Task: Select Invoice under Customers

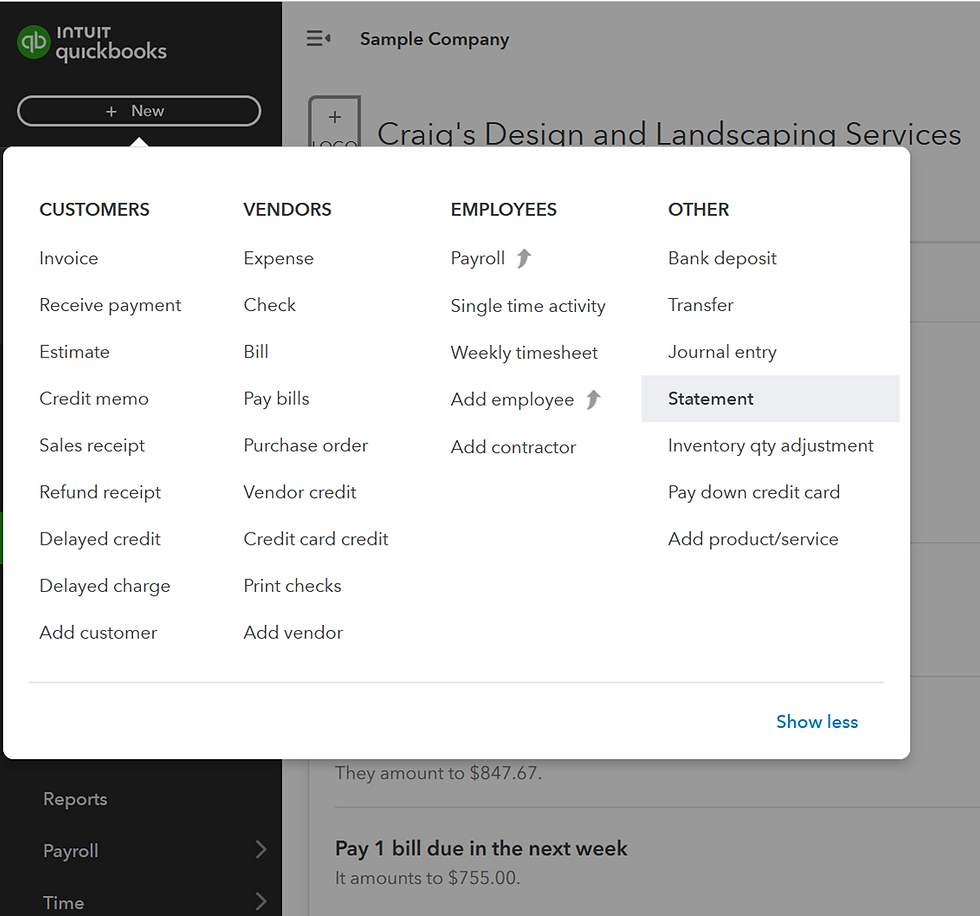Action: click(69, 258)
